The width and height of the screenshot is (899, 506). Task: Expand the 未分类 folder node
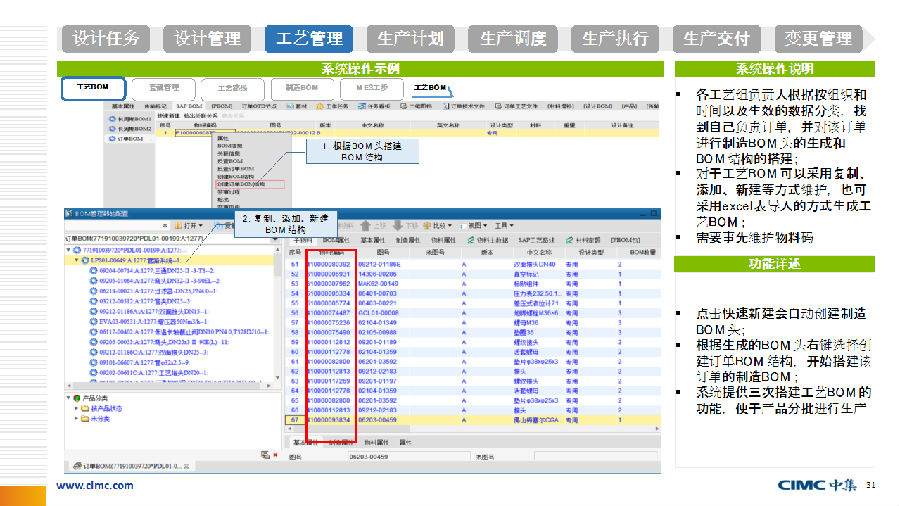pos(77,420)
